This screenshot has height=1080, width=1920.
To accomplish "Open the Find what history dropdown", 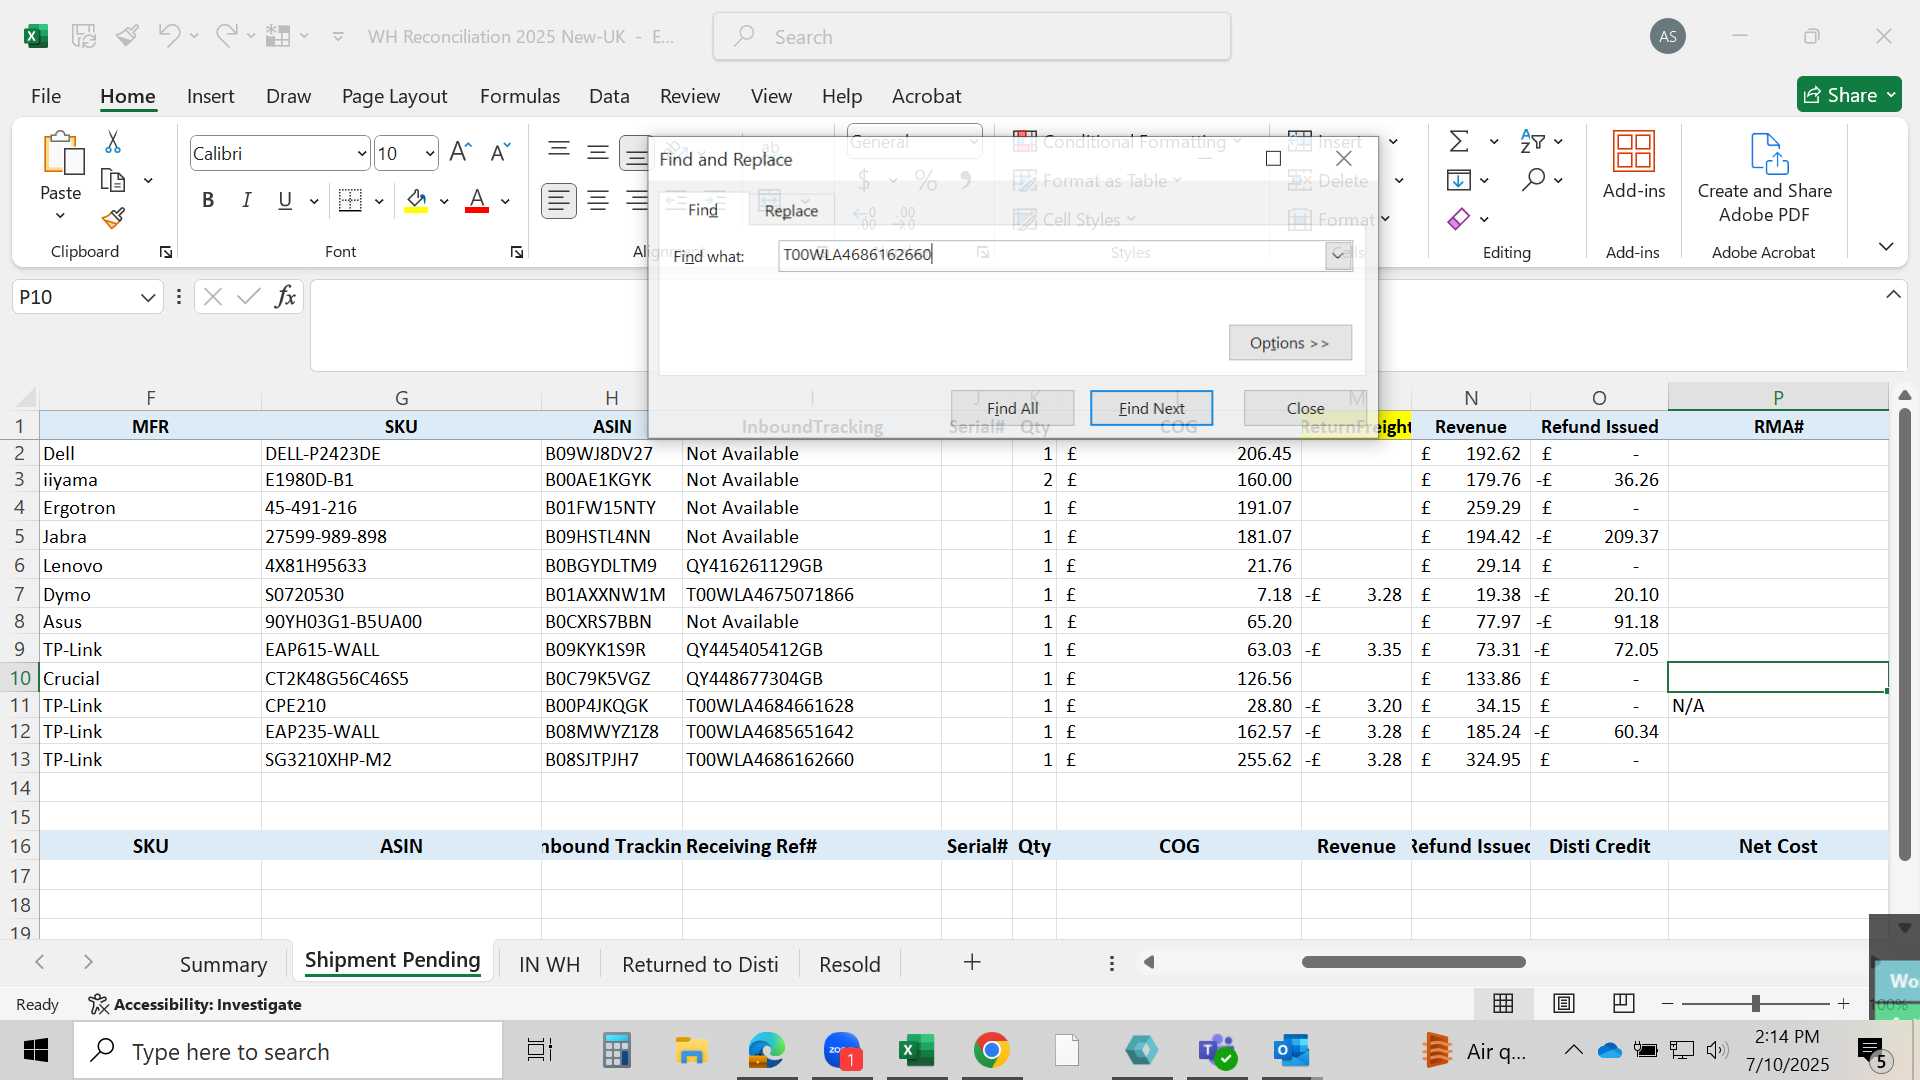I will click(x=1338, y=255).
